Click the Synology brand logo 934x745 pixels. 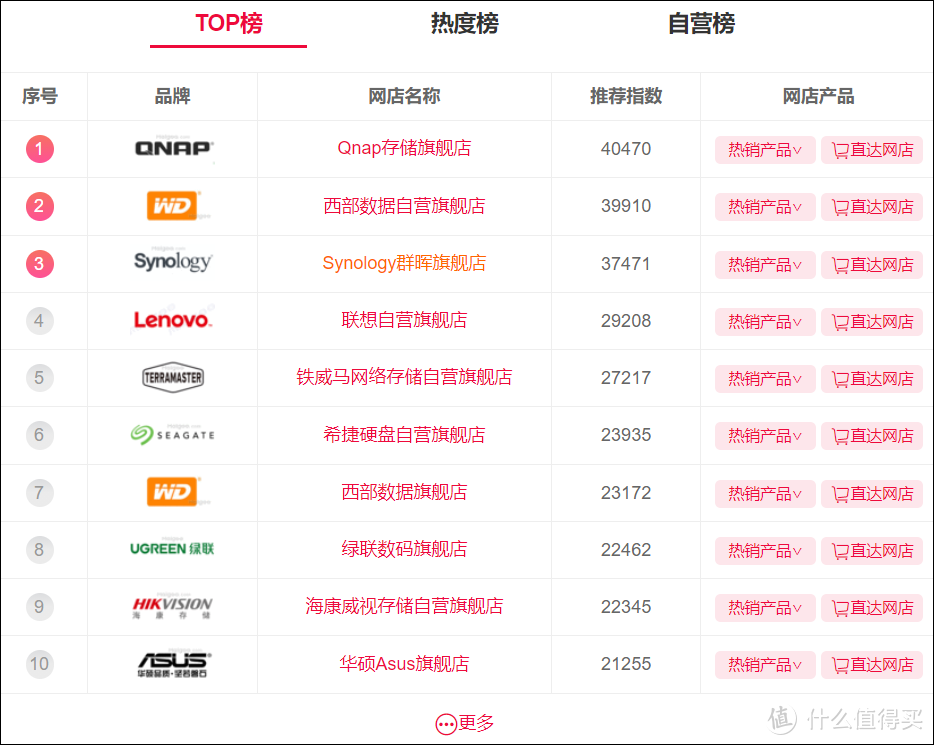click(173, 262)
